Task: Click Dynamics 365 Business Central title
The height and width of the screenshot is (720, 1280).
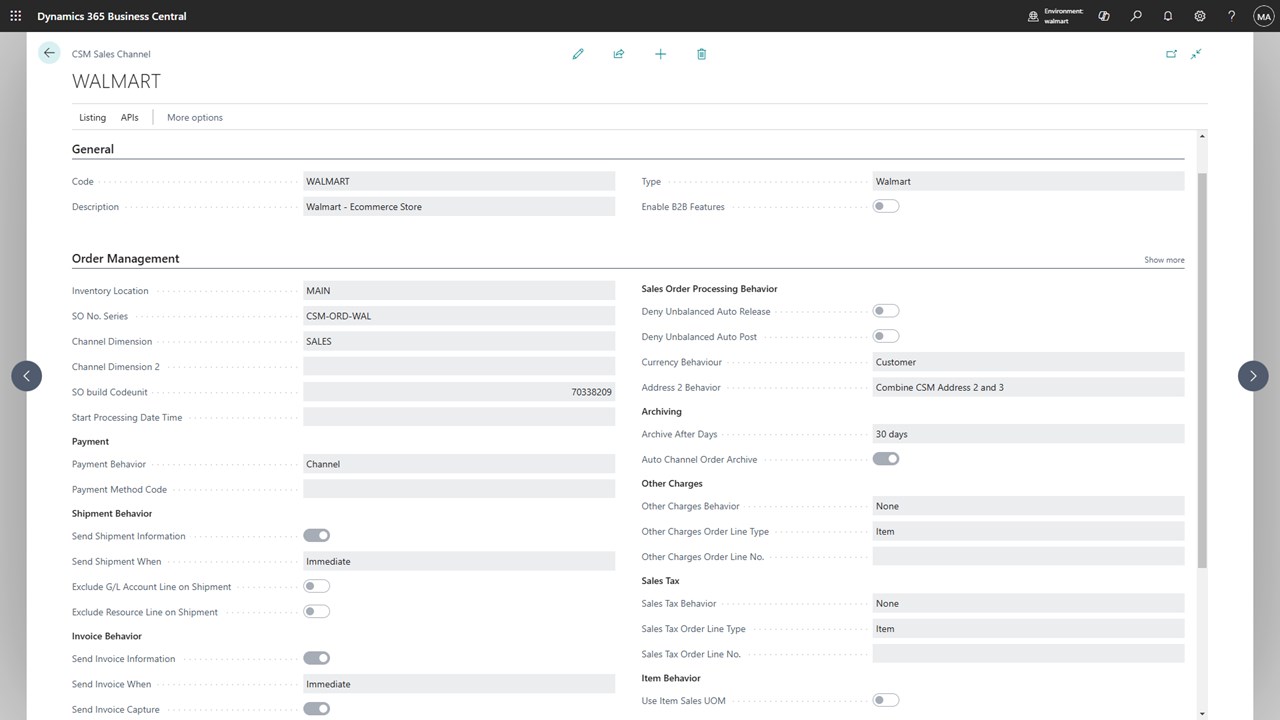Action: pos(112,16)
